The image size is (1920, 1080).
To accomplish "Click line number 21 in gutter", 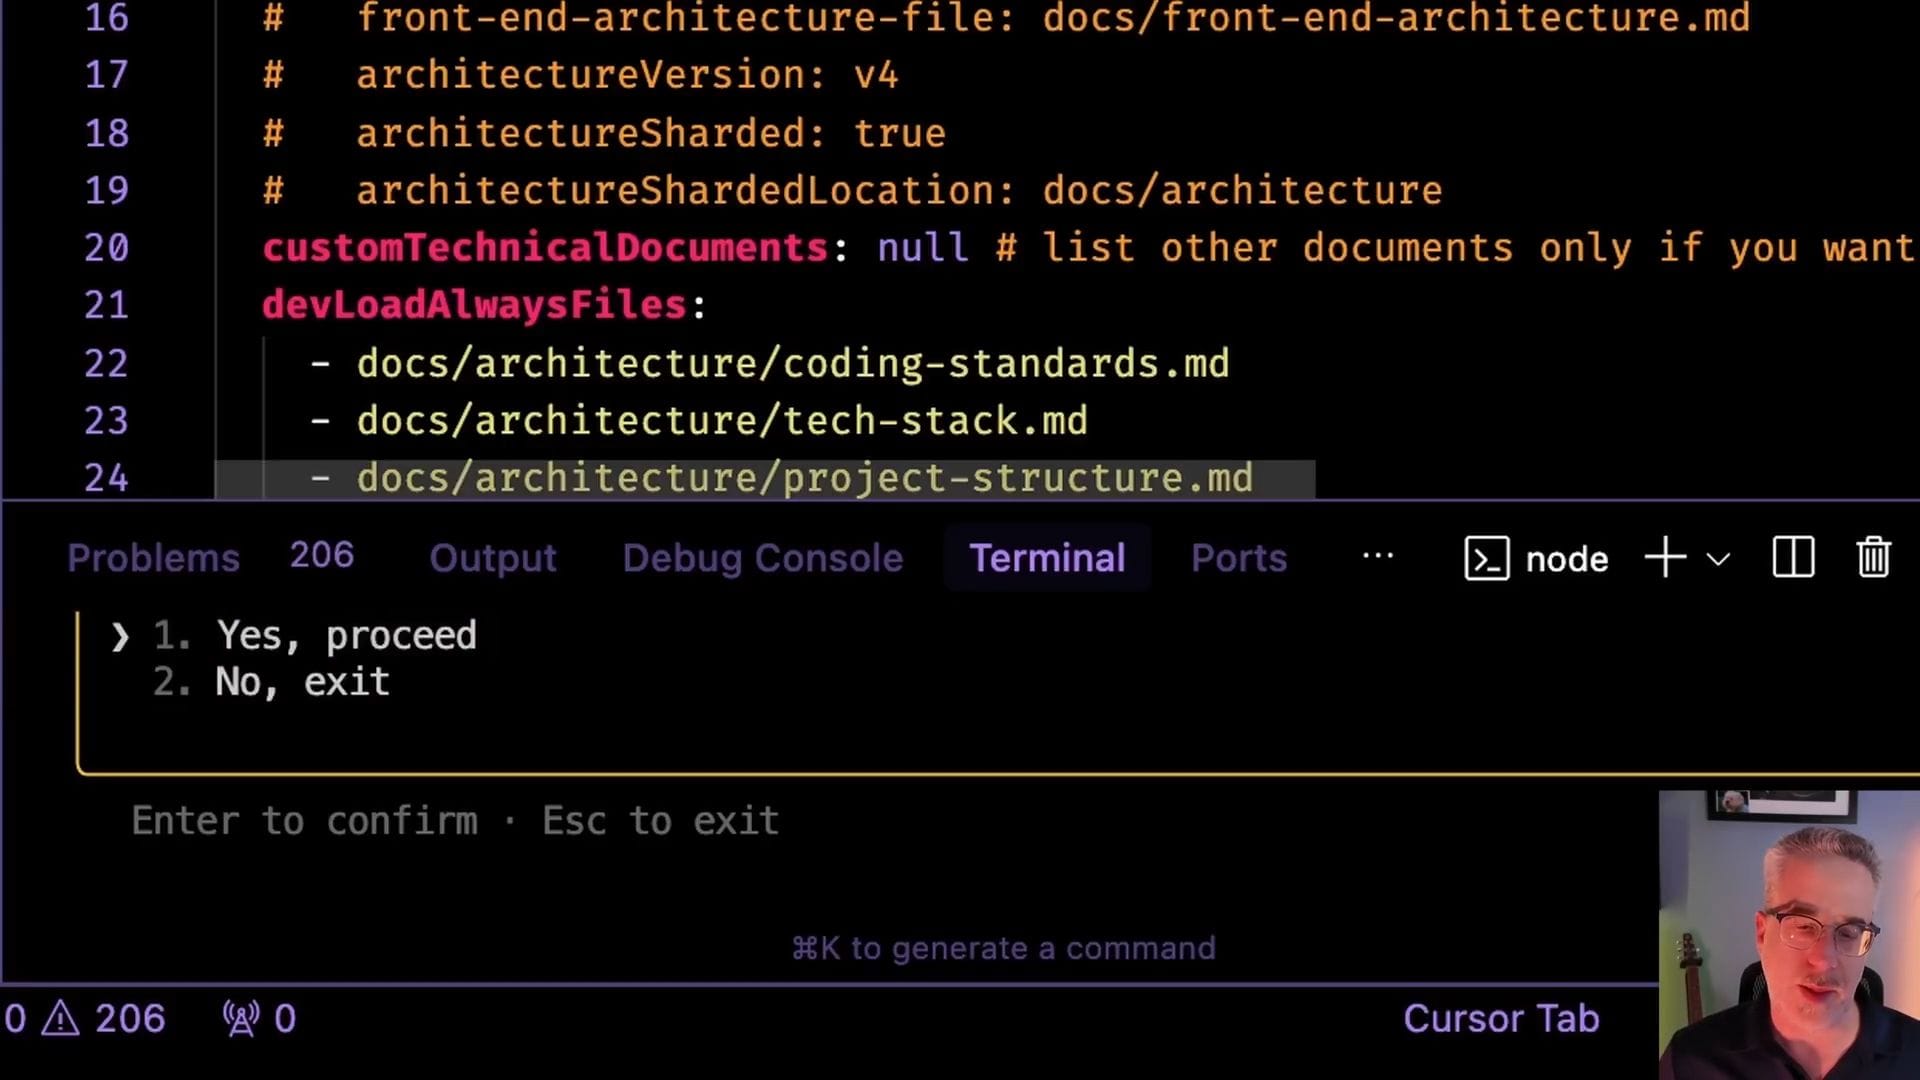I will [x=106, y=305].
